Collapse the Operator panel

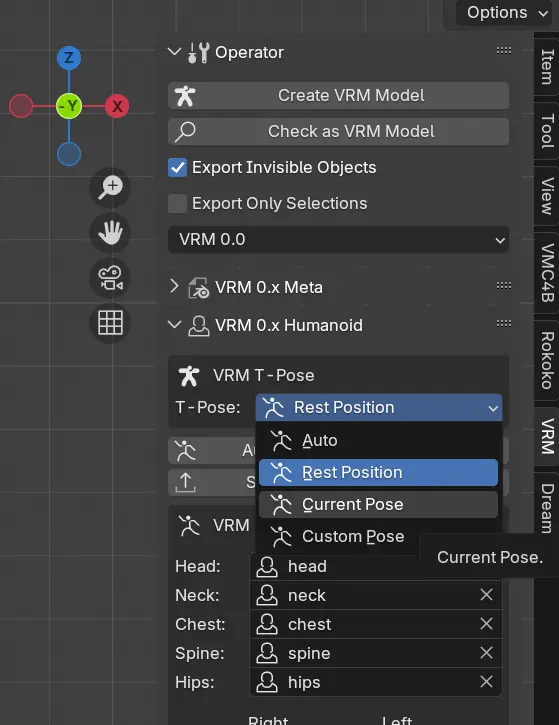coord(174,52)
